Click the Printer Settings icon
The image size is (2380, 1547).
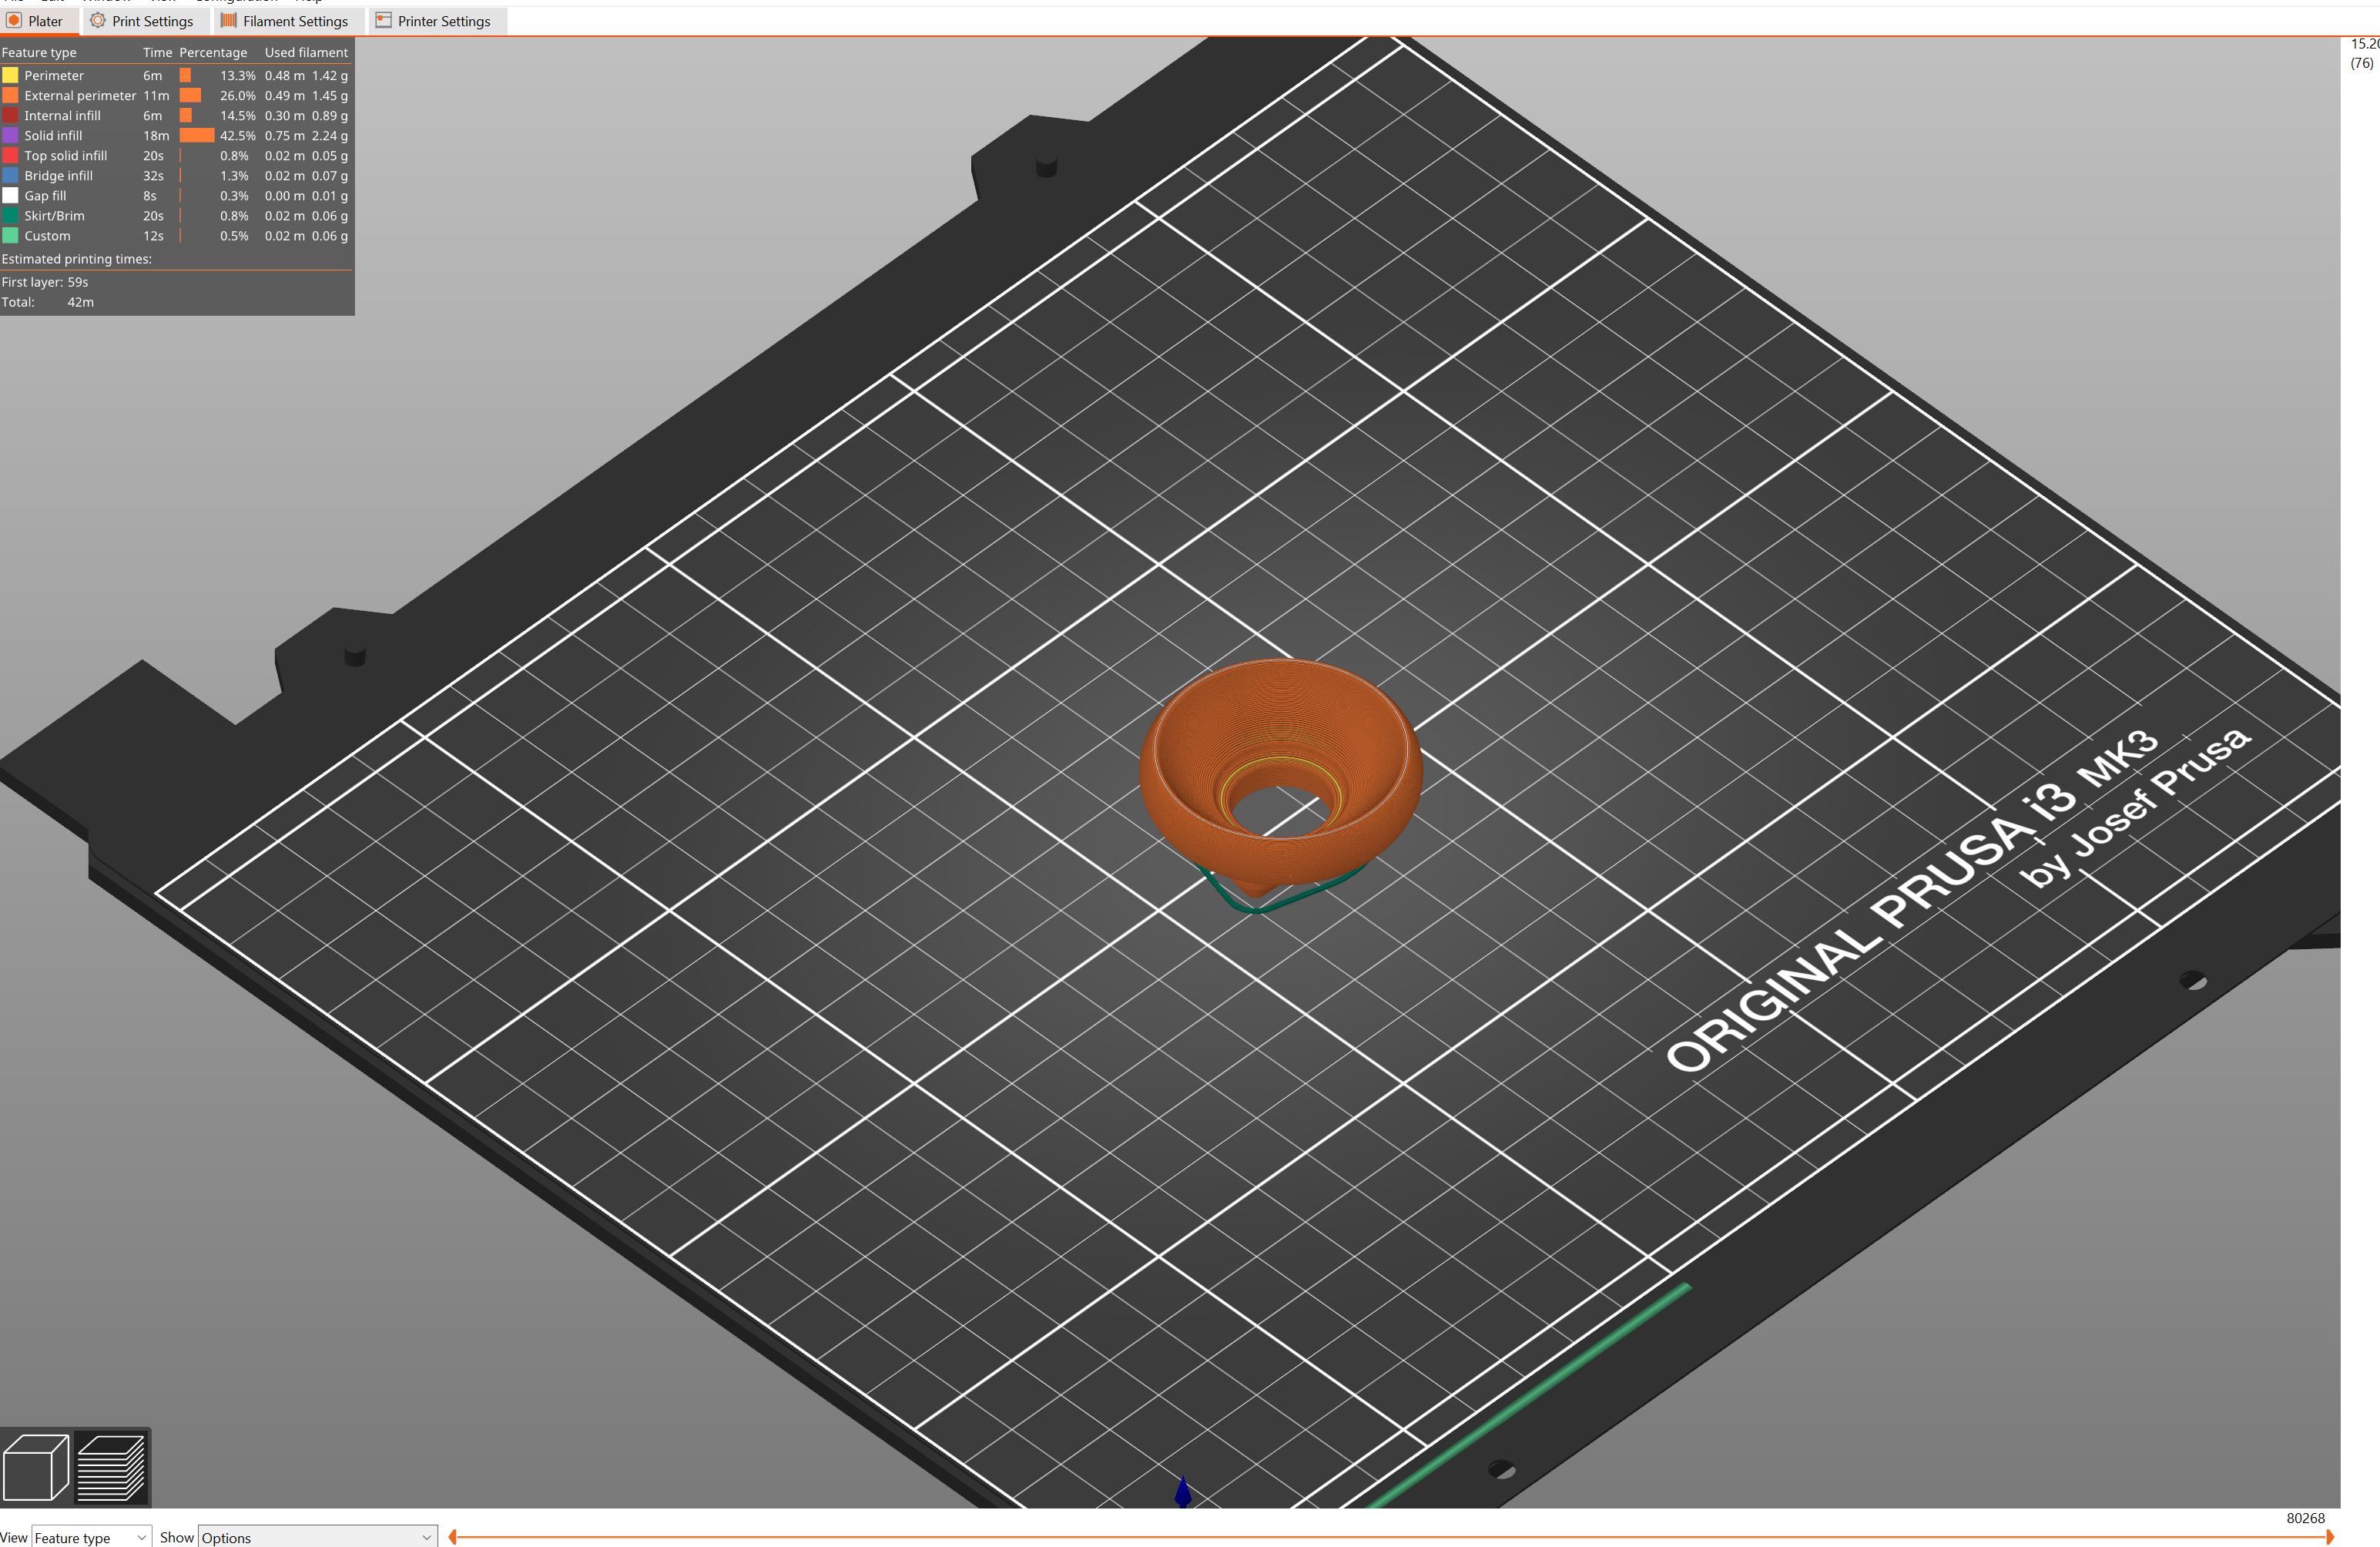383,21
